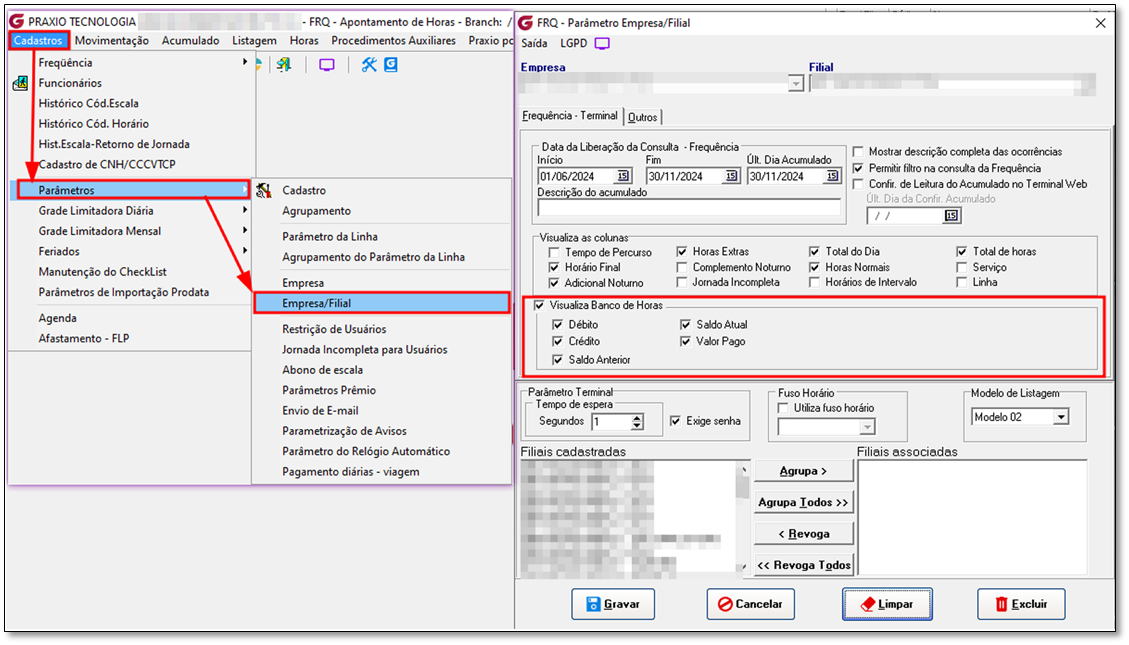Image resolution: width=1129 pixels, height=645 pixels.
Task: Toggle Saldo Anterior checkbox
Action: point(557,359)
